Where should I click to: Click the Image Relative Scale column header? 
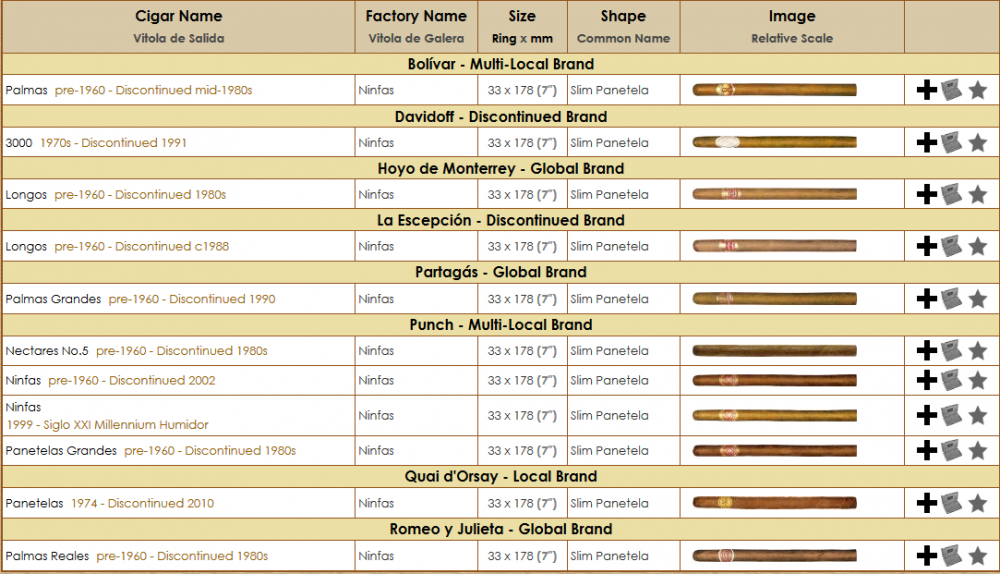(x=791, y=26)
